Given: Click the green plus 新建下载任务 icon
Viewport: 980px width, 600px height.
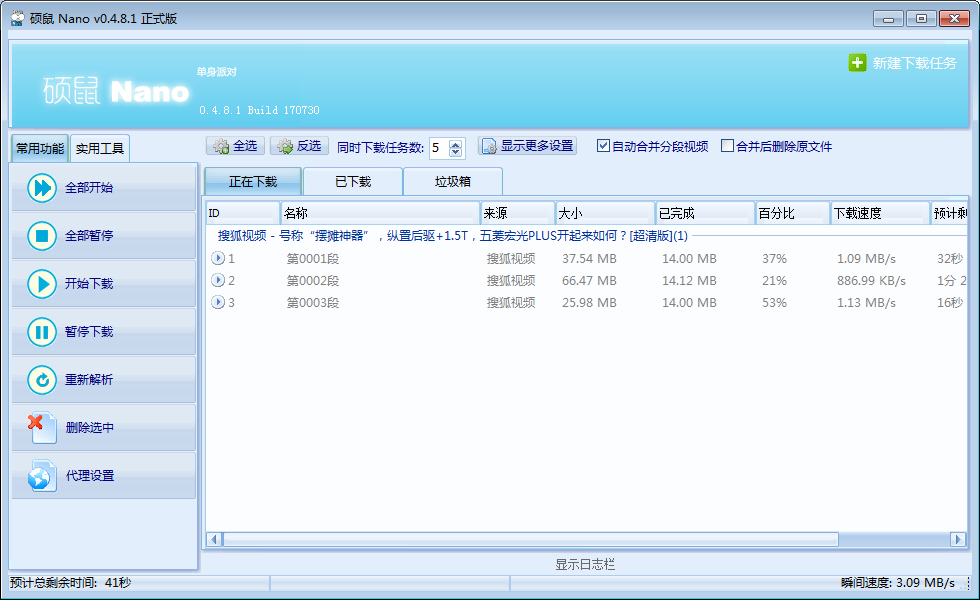Looking at the screenshot, I should coord(857,62).
